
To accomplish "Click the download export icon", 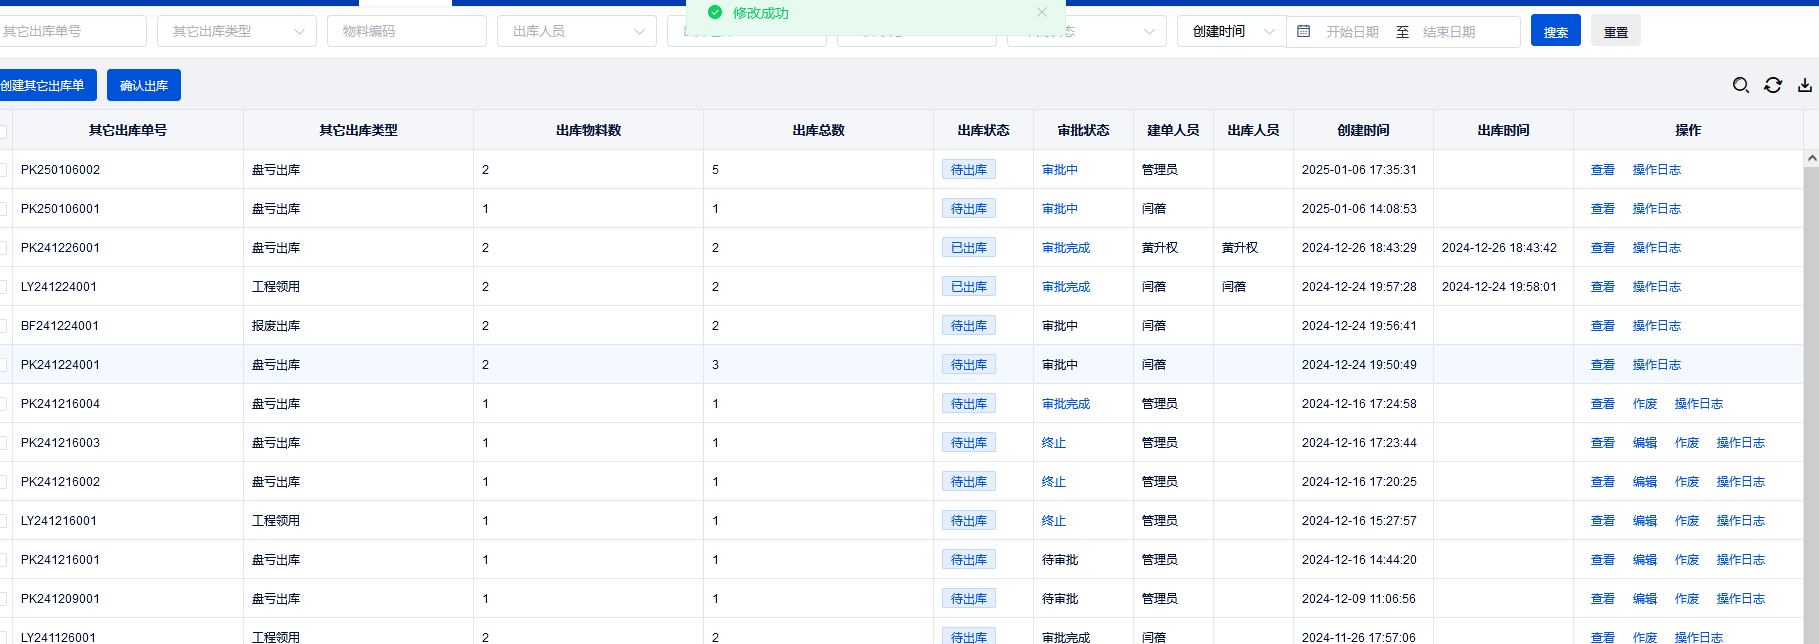I will pos(1804,86).
